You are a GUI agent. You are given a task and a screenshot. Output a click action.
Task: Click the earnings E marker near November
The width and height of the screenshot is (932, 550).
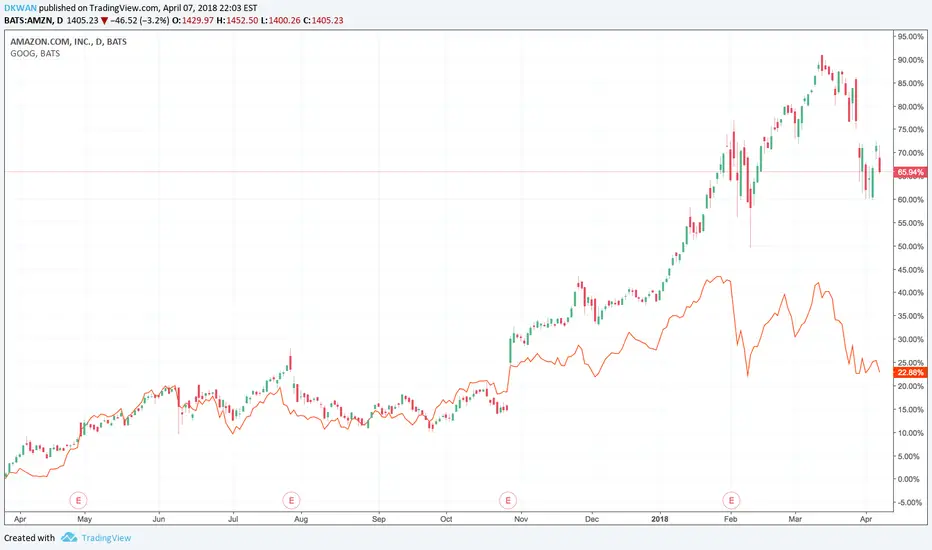(x=508, y=501)
